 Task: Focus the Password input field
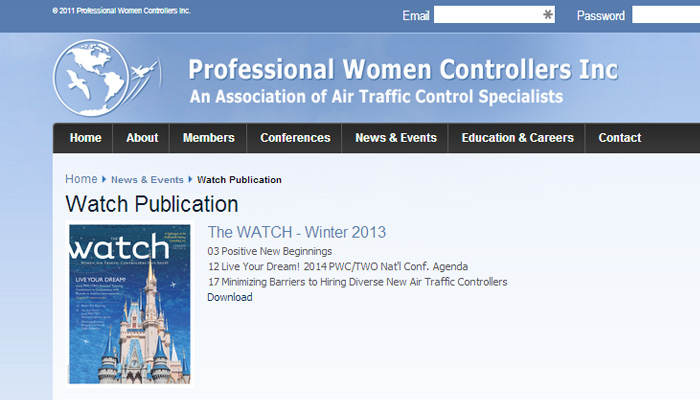click(666, 15)
